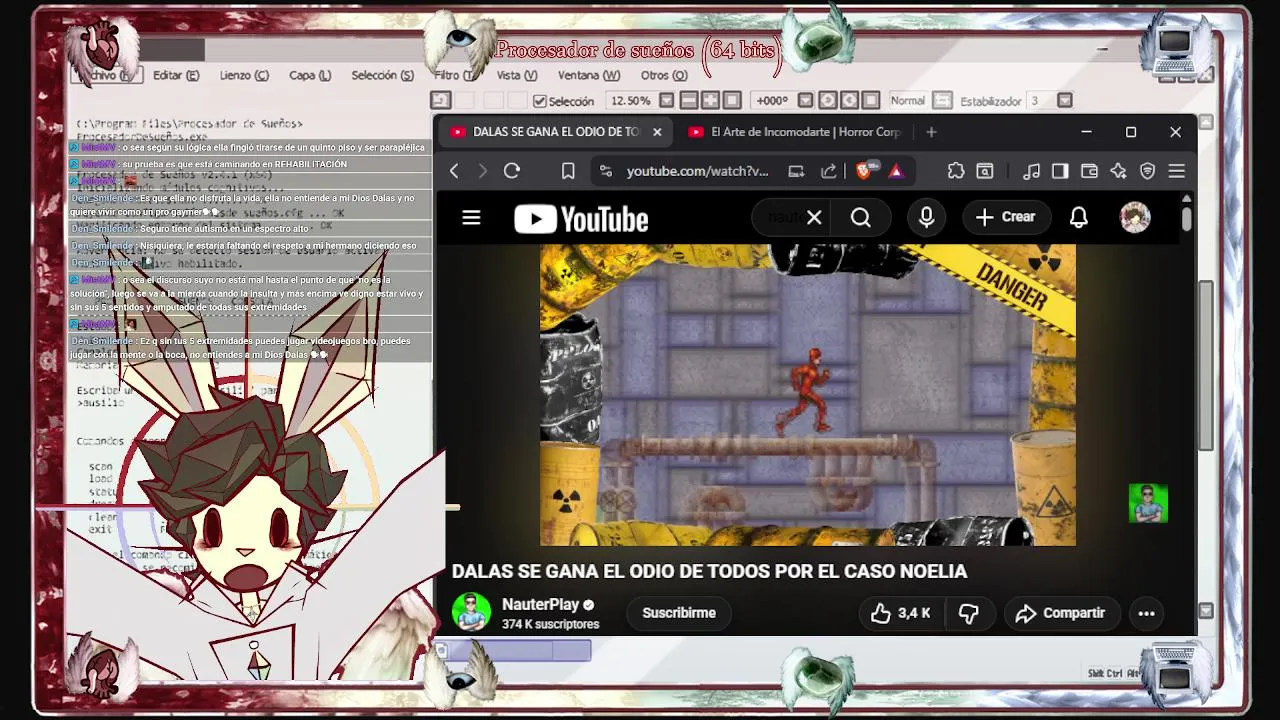1280x720 pixels.
Task: Zoom out with the minus button in toolbar
Action: [688, 101]
